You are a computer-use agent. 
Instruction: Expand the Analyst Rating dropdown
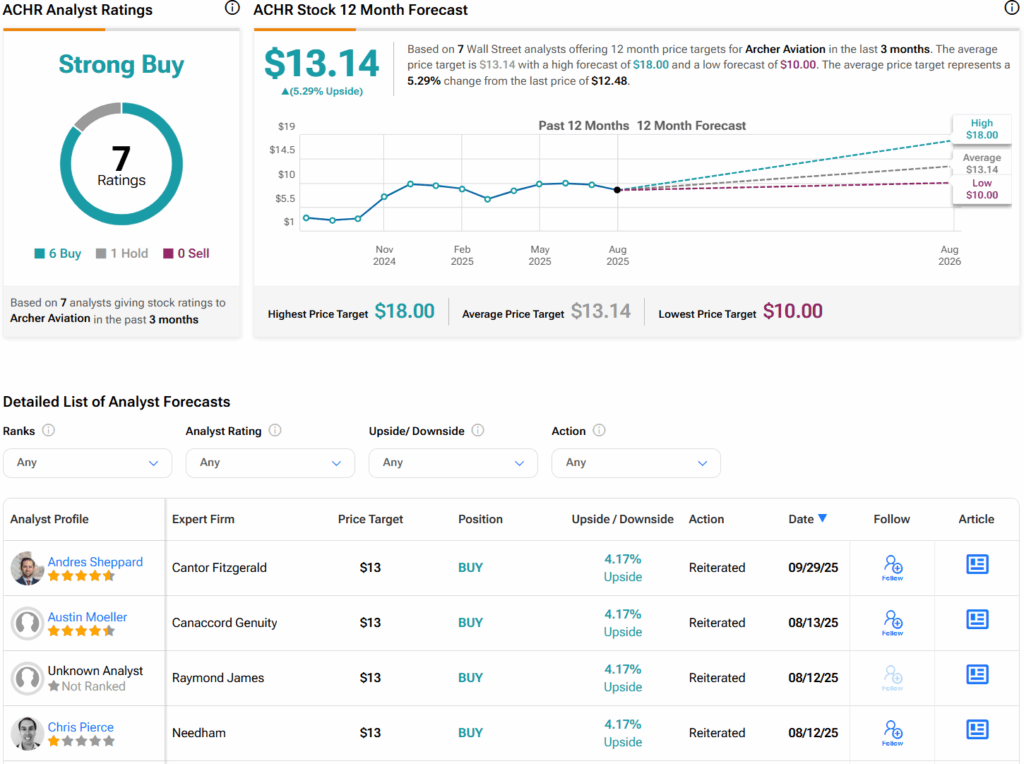point(270,463)
